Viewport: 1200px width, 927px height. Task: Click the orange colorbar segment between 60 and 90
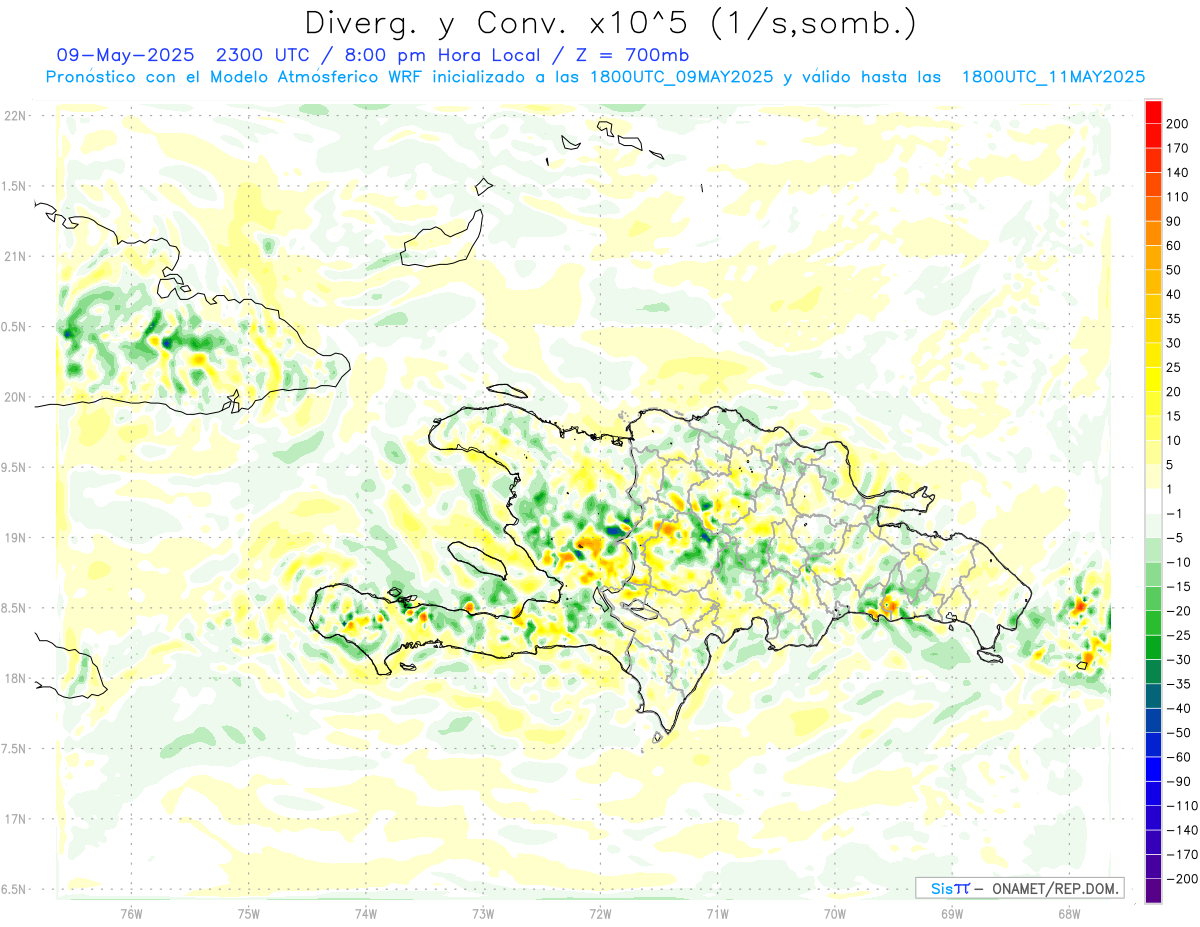point(1153,233)
